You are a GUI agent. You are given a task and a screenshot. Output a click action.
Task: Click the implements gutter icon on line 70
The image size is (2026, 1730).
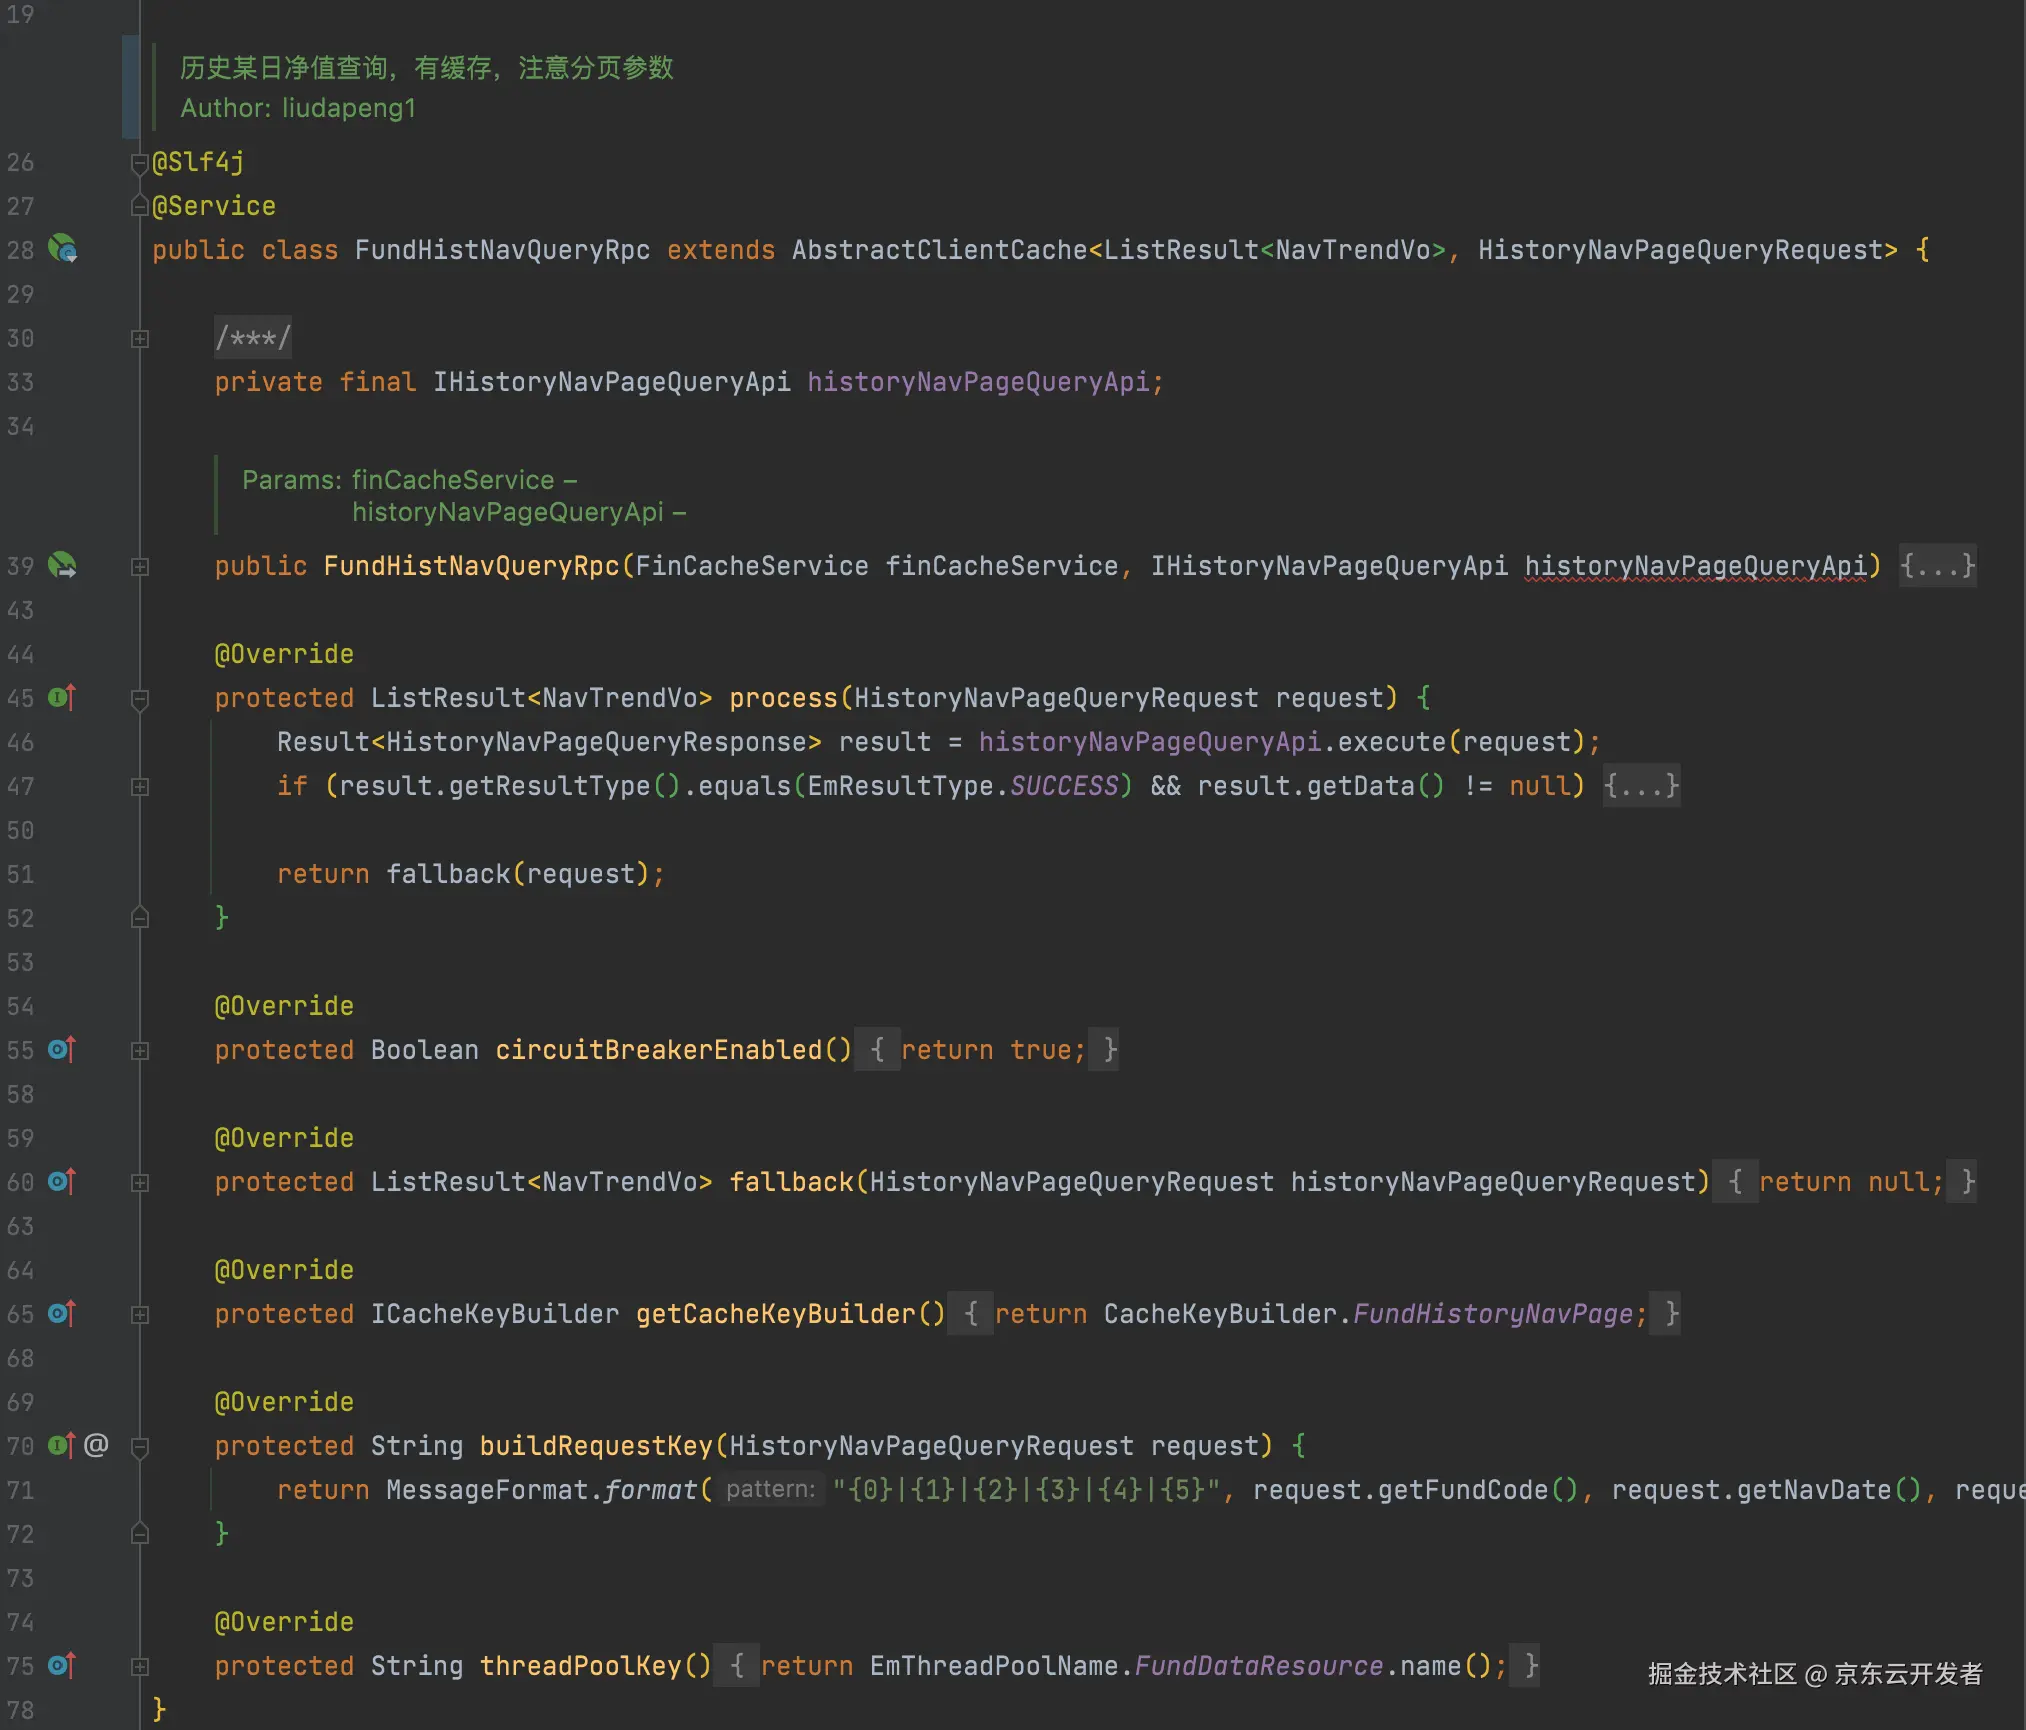click(x=62, y=1445)
